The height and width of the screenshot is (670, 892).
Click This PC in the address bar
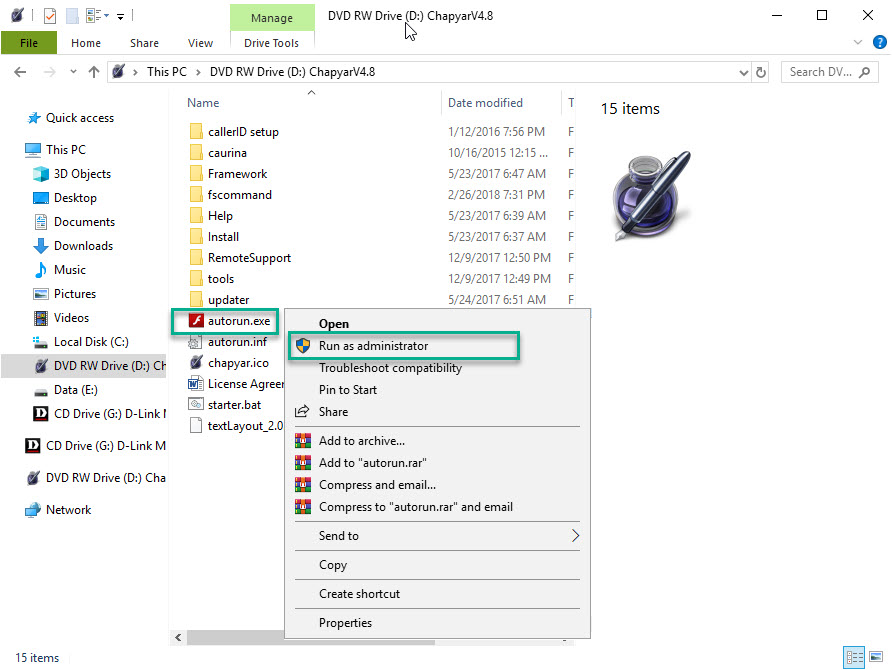click(x=167, y=72)
